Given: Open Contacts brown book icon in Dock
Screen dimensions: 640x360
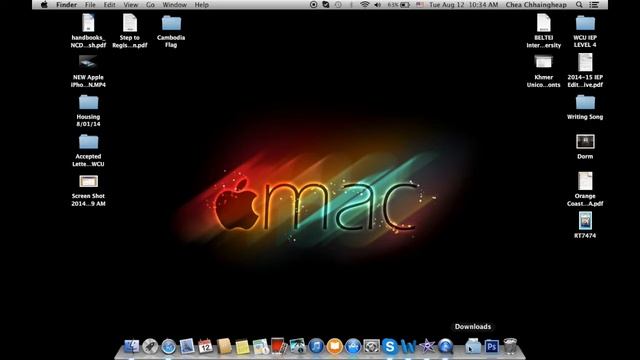Looking at the screenshot, I should pos(224,346).
